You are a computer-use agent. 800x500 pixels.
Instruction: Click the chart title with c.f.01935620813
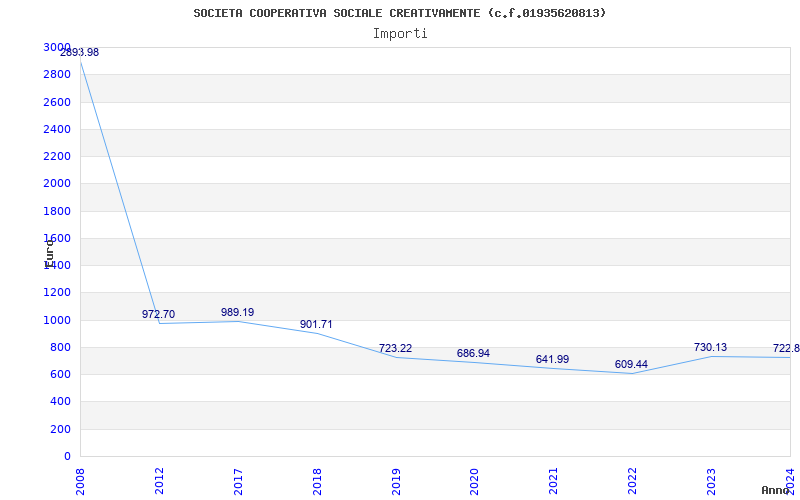400,13
